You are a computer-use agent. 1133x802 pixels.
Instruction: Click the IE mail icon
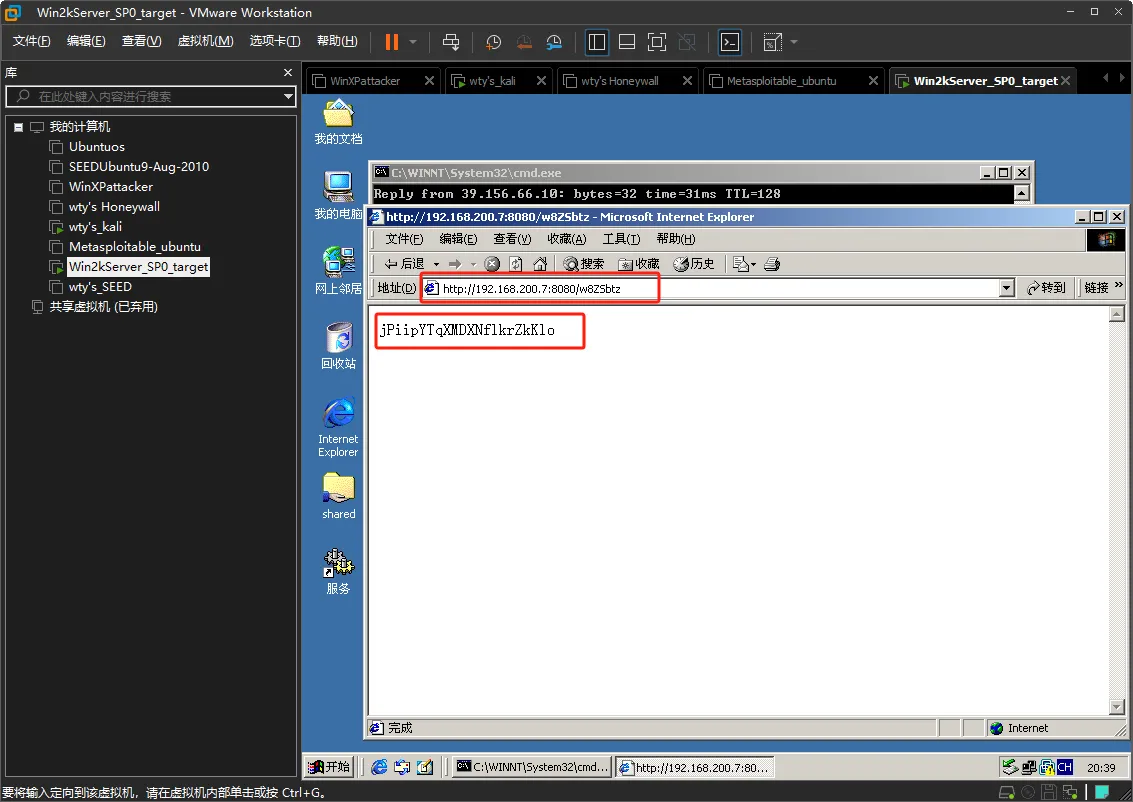click(744, 264)
